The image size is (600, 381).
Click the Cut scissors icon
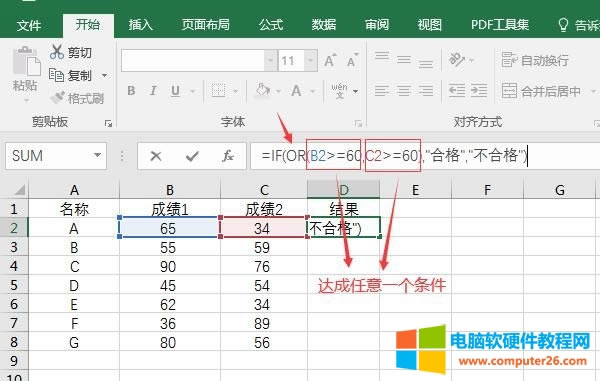(57, 52)
